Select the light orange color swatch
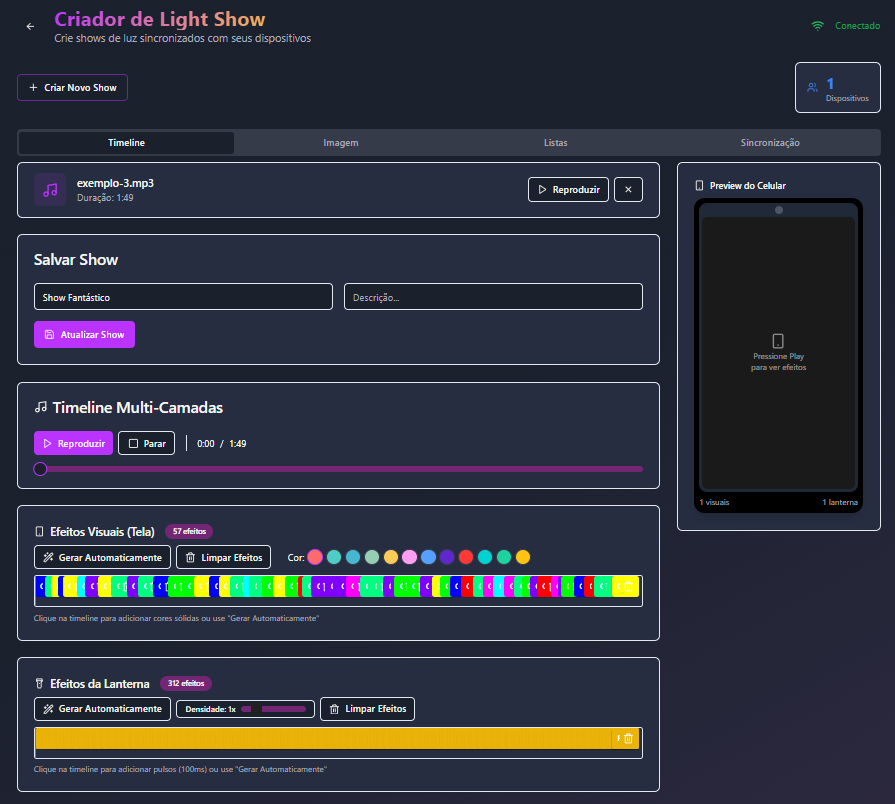Screen dimensions: 895x804 [390, 557]
